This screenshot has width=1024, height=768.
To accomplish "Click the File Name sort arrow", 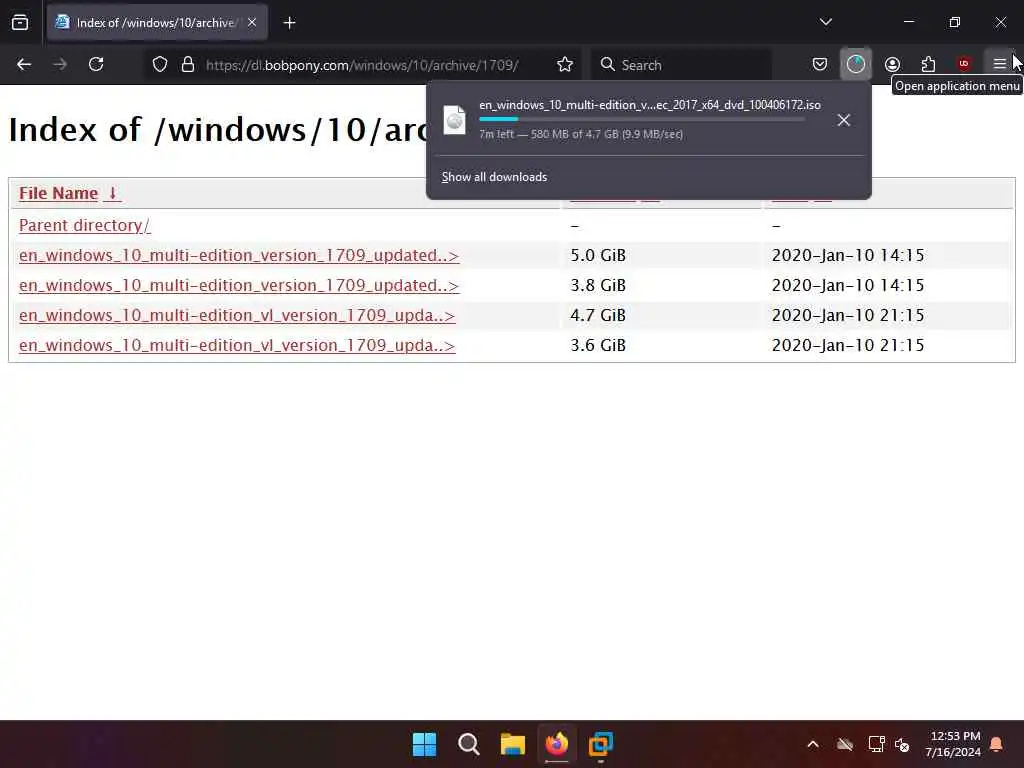I will [112, 193].
